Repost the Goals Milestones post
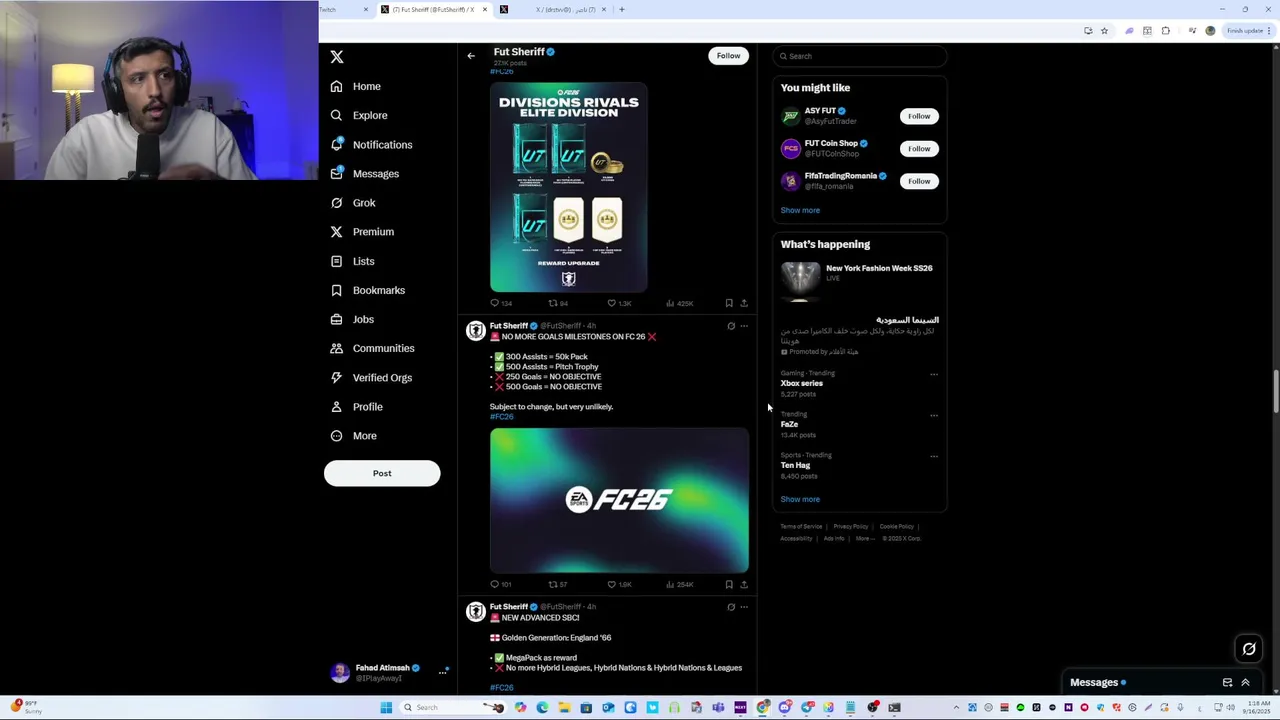This screenshot has width=1280, height=720. [x=558, y=584]
